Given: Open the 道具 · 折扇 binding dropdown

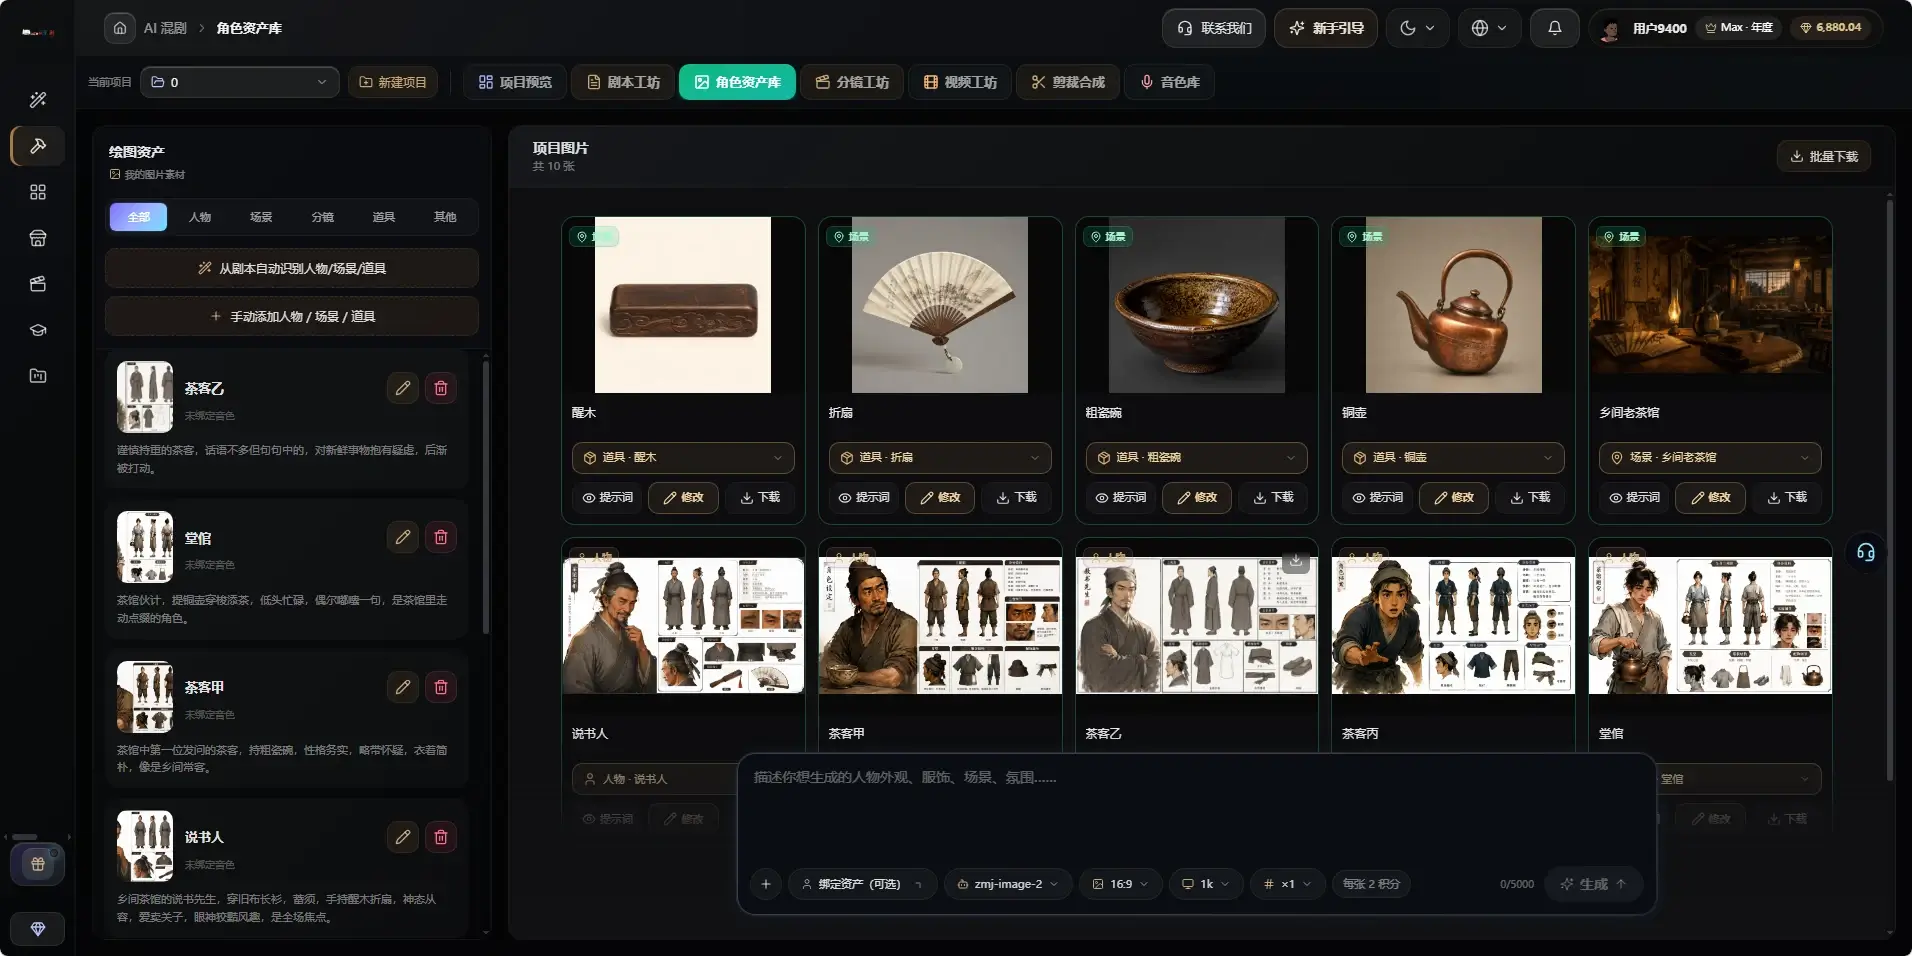Looking at the screenshot, I should click(x=940, y=458).
